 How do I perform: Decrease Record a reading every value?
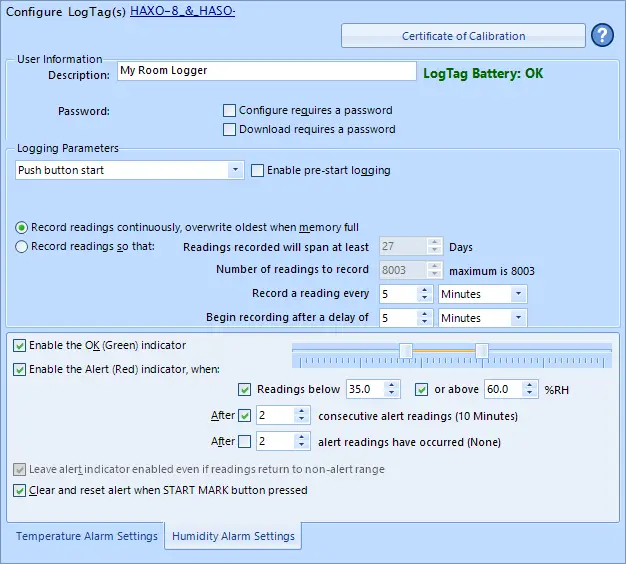point(425,298)
